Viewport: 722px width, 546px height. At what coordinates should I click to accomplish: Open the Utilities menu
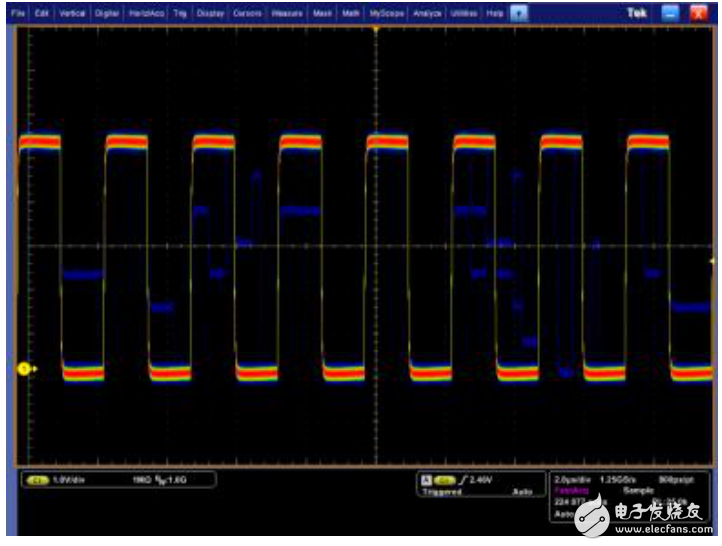(463, 15)
